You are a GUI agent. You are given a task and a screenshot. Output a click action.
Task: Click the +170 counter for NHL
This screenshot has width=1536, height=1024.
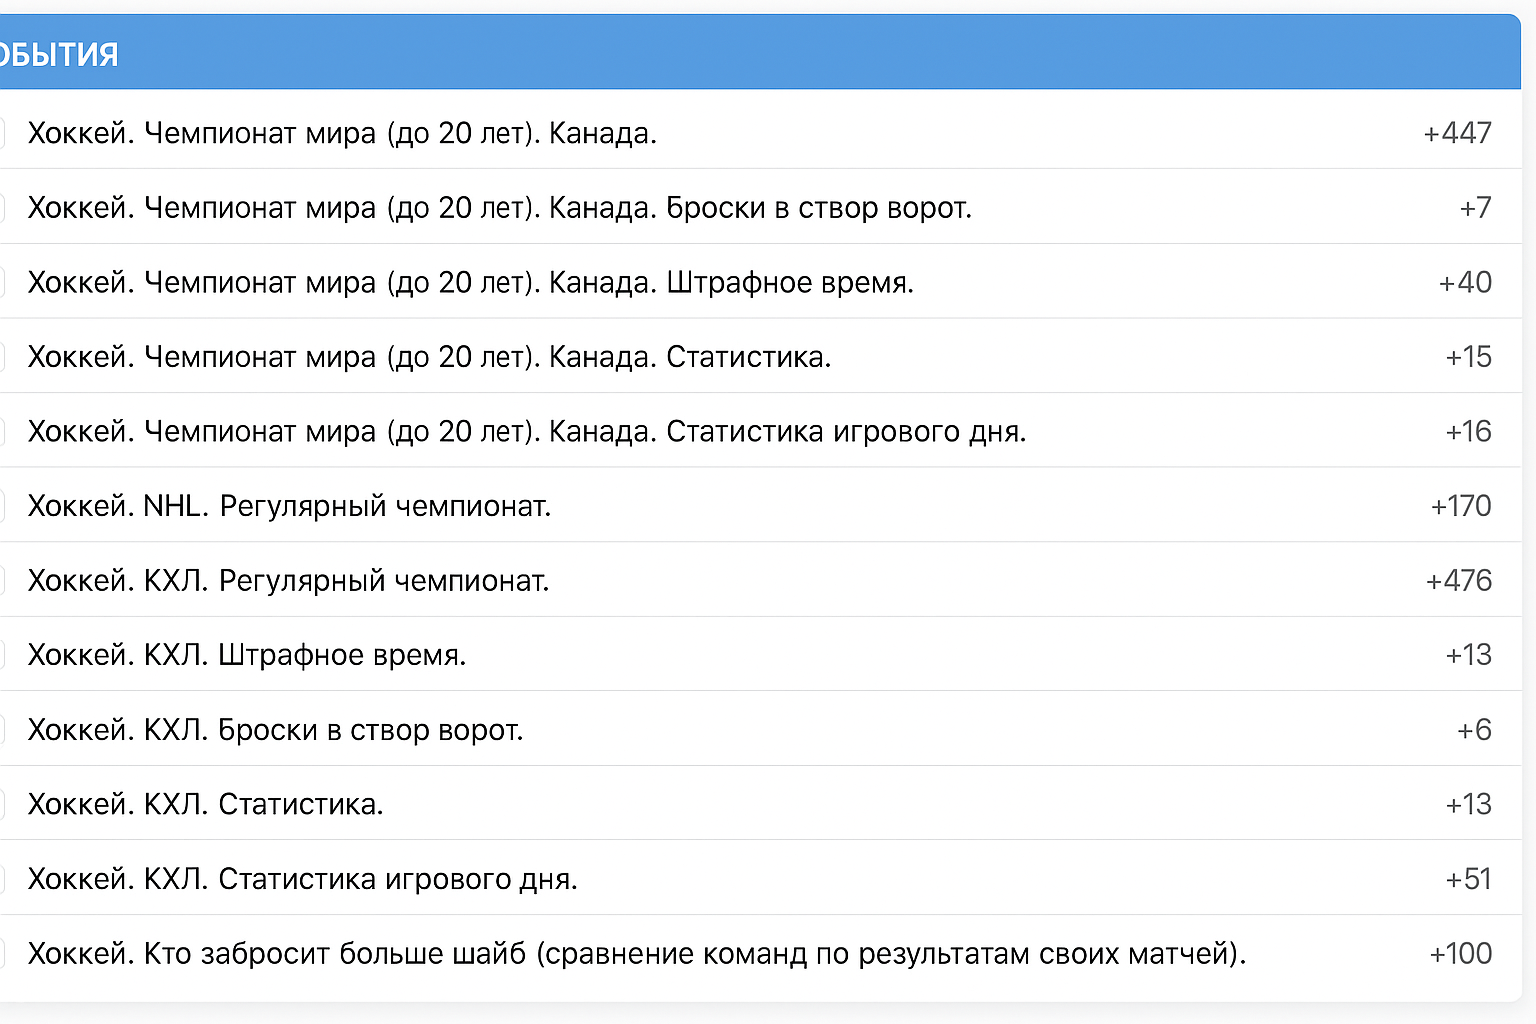tap(1460, 506)
